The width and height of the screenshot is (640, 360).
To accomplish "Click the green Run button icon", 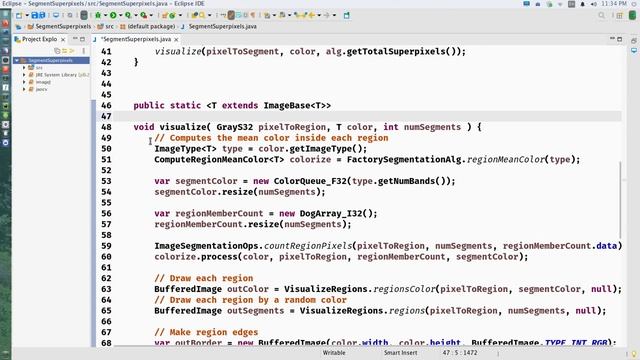I will point(113,16).
